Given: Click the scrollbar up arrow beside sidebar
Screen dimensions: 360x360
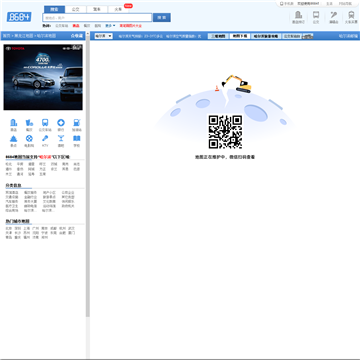Looking at the screenshot, I should pyautogui.click(x=88, y=33).
